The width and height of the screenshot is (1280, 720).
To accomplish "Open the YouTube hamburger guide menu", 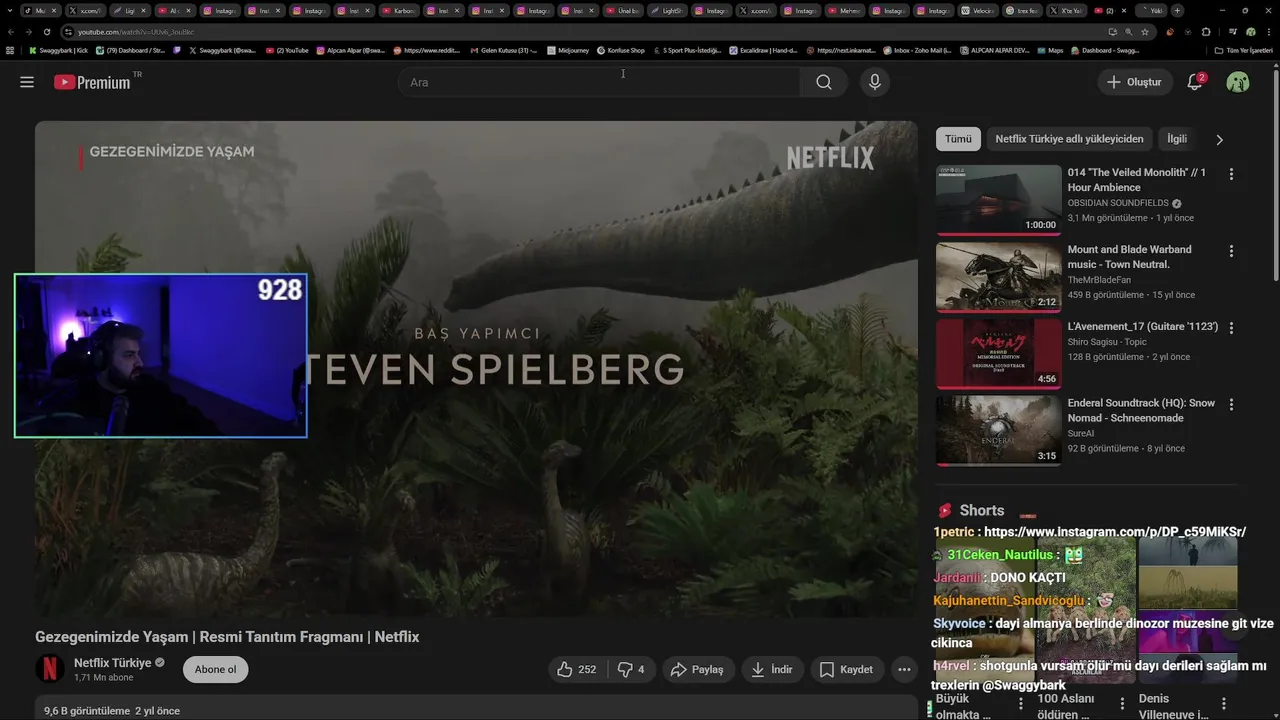I will tap(27, 82).
